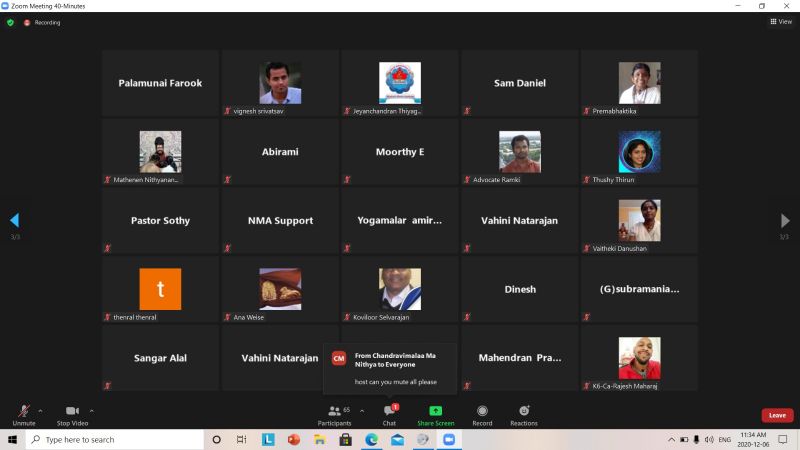Open the Chat panel

click(389, 412)
